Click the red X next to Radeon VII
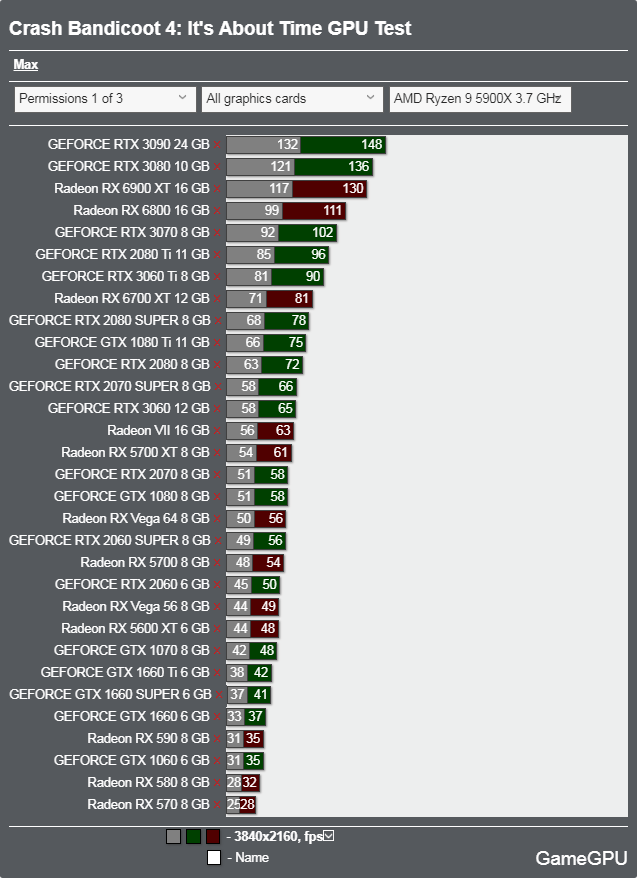Viewport: 637px width, 878px height. (x=217, y=431)
